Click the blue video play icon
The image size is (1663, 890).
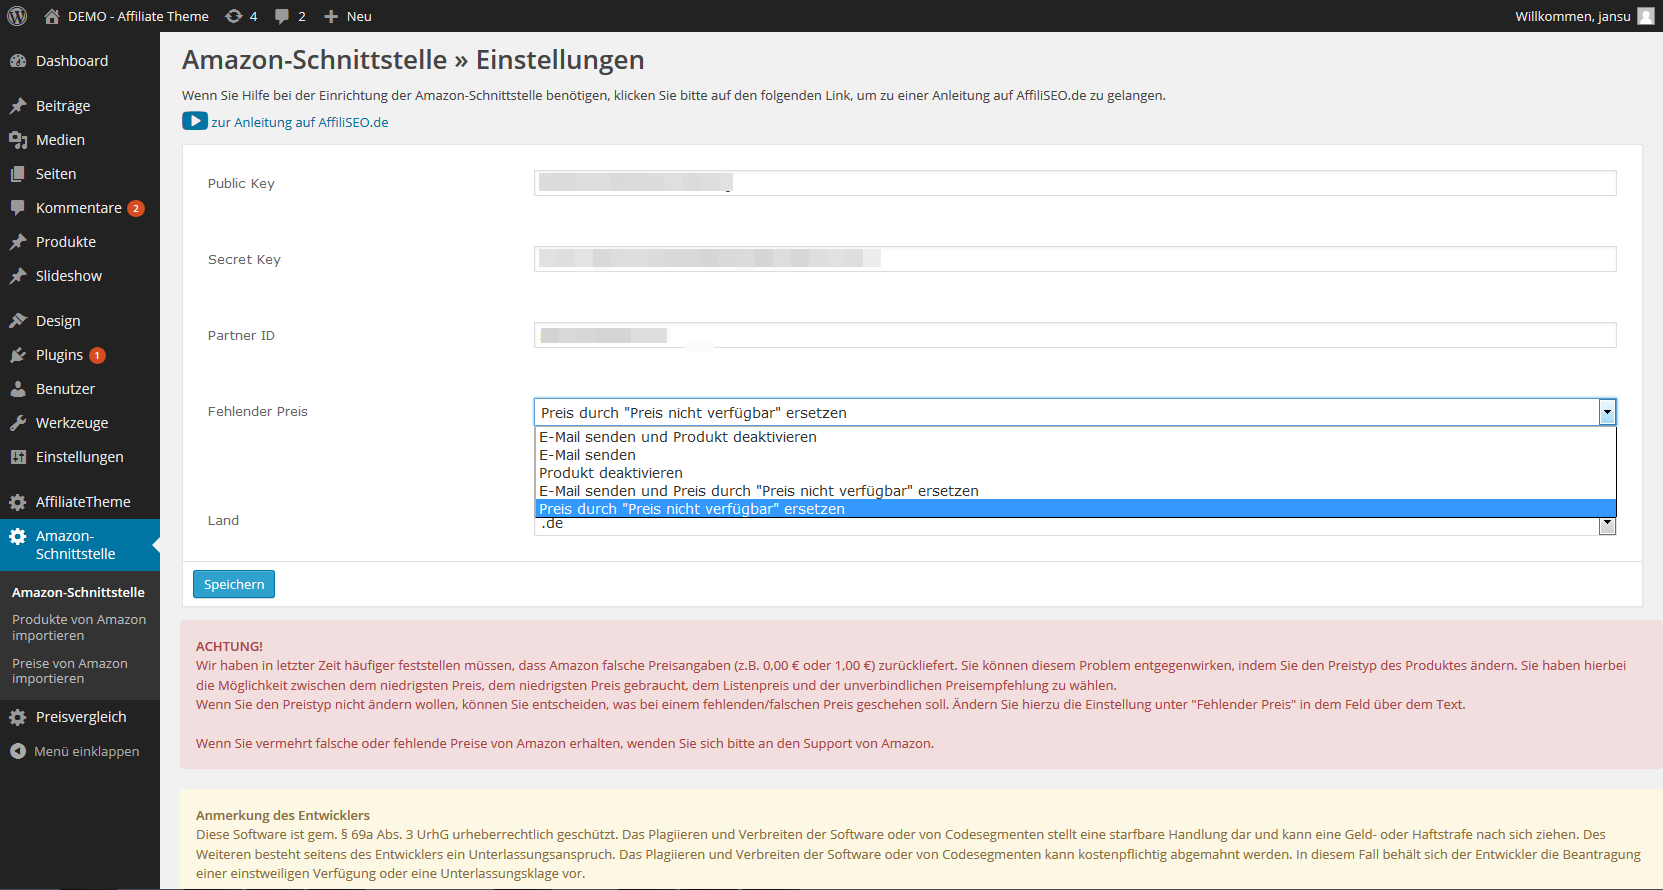tap(195, 121)
